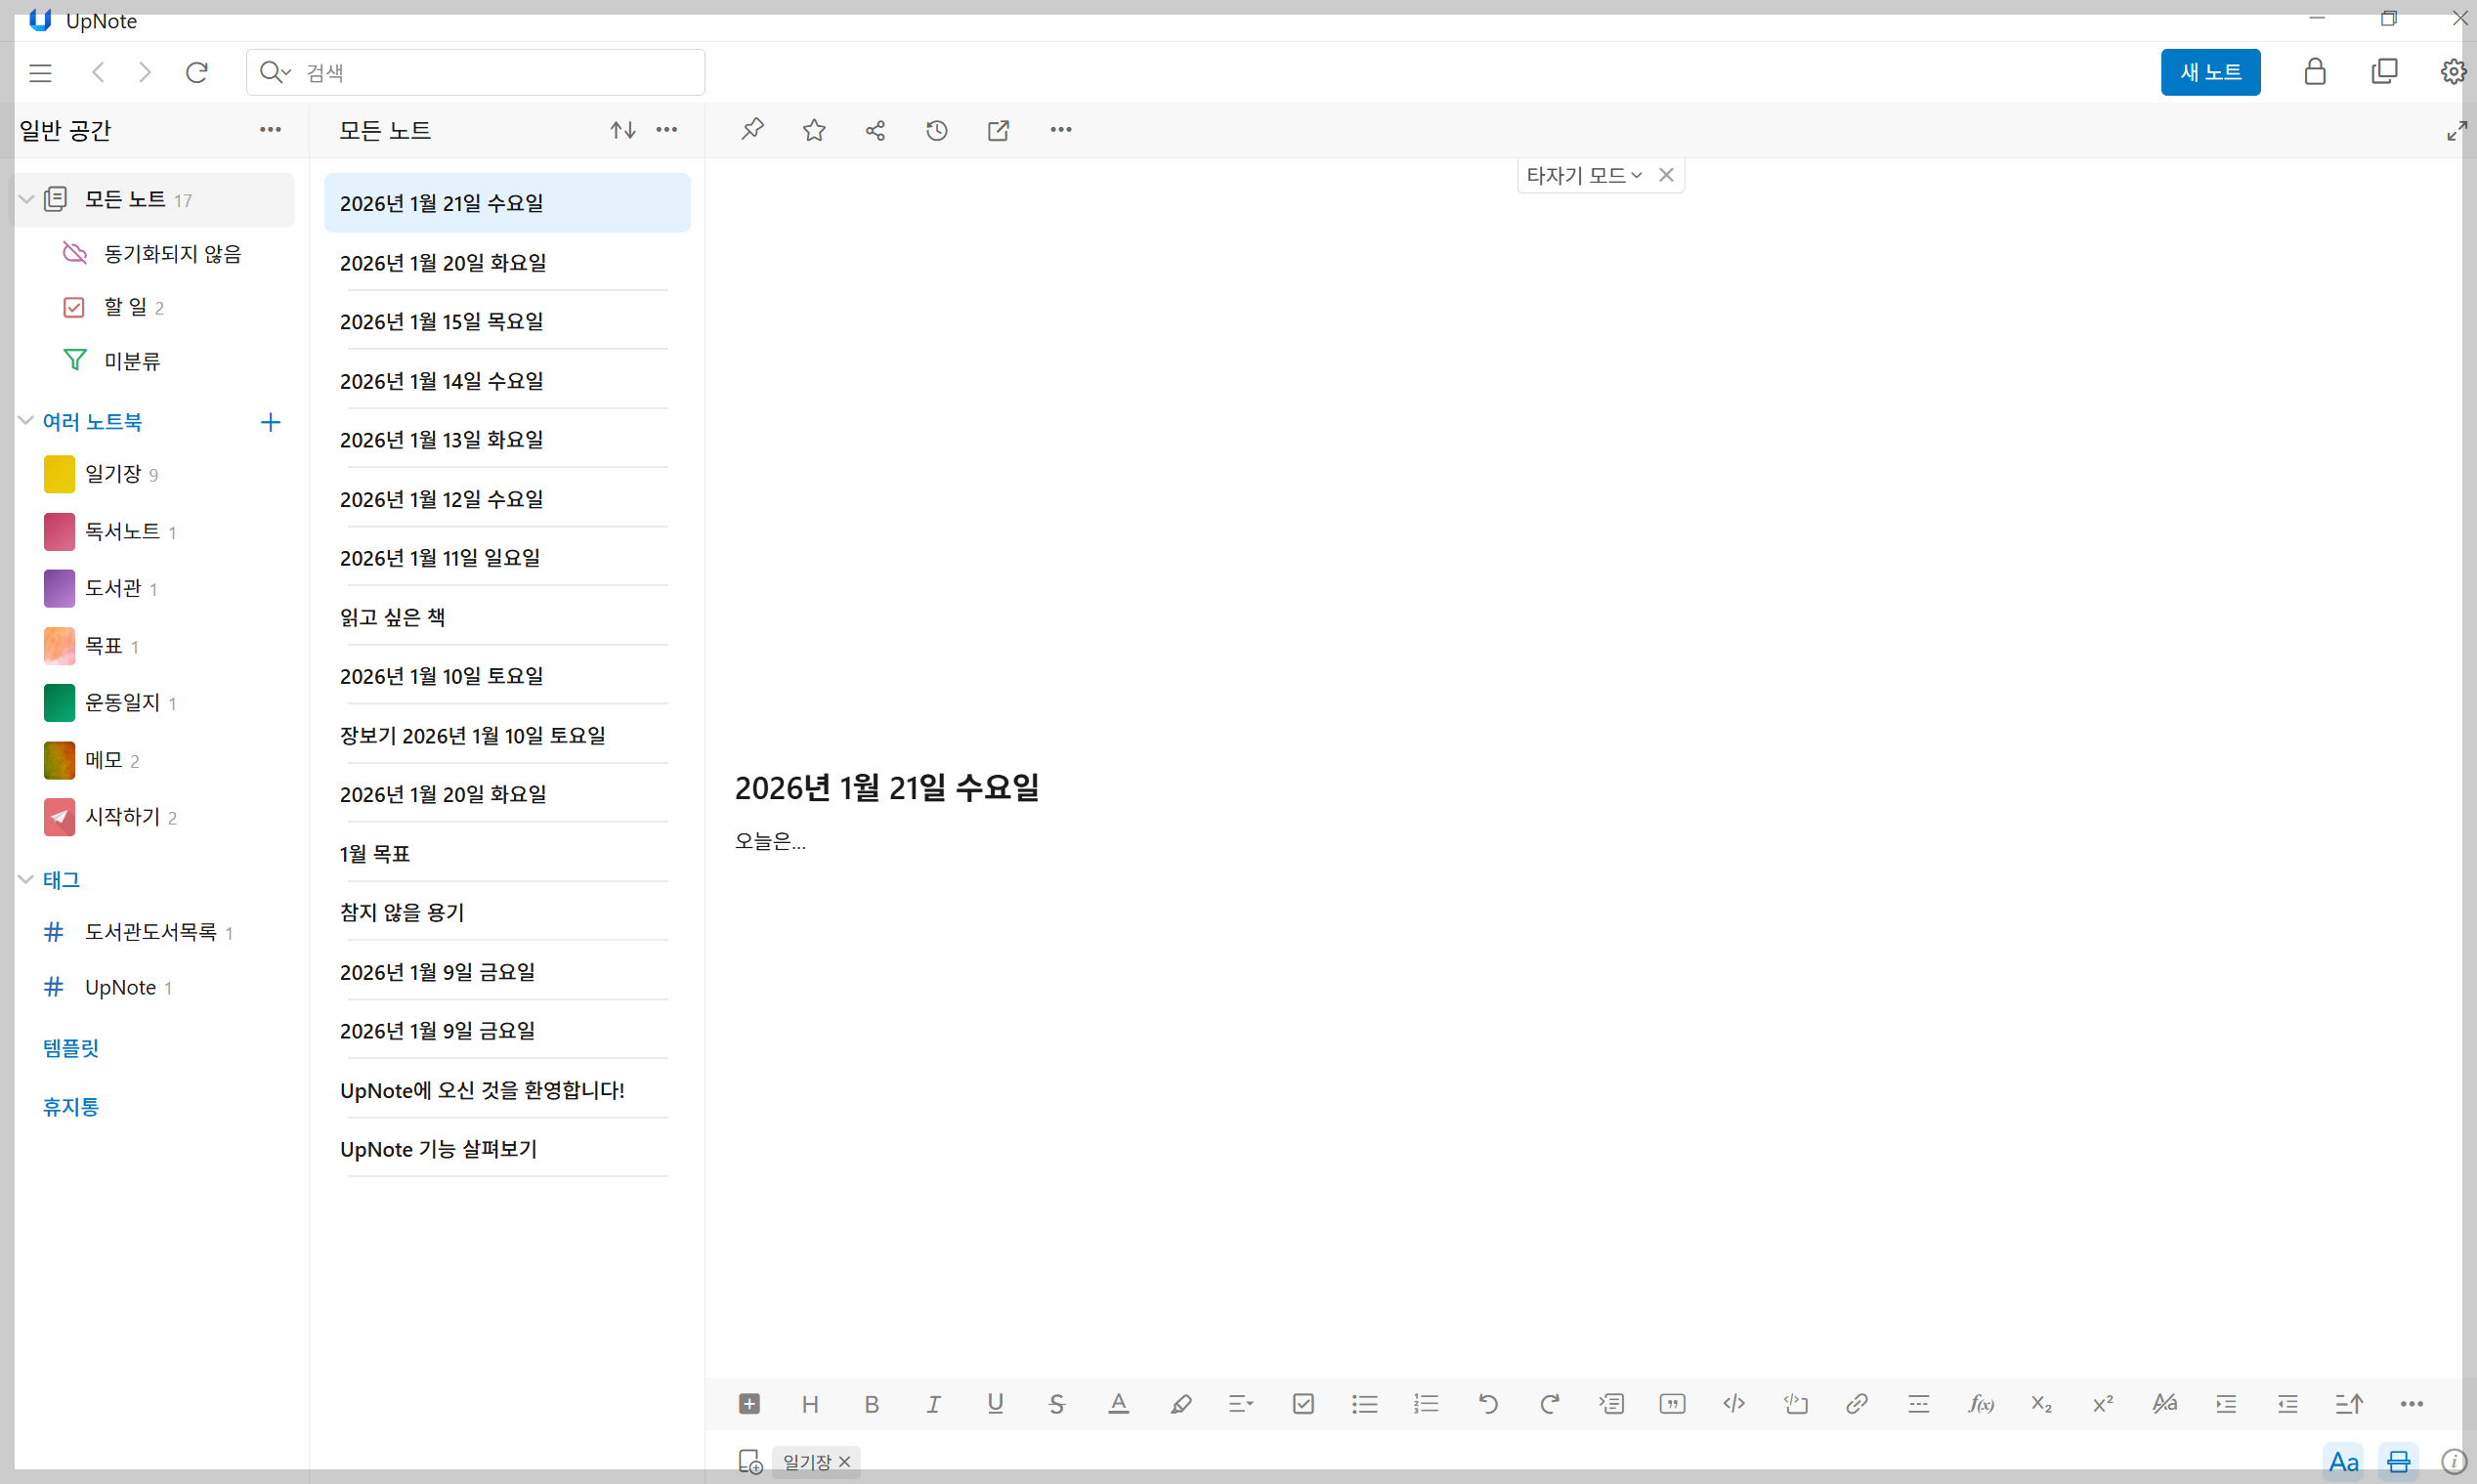Collapse the 태그 section

coord(27,879)
